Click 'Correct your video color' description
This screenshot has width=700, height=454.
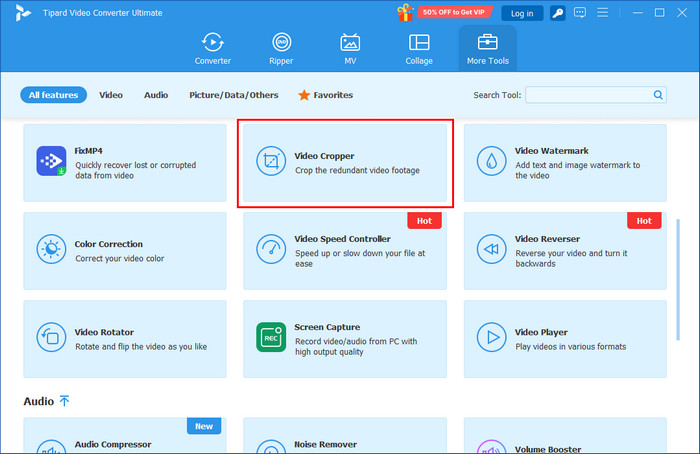(120, 258)
